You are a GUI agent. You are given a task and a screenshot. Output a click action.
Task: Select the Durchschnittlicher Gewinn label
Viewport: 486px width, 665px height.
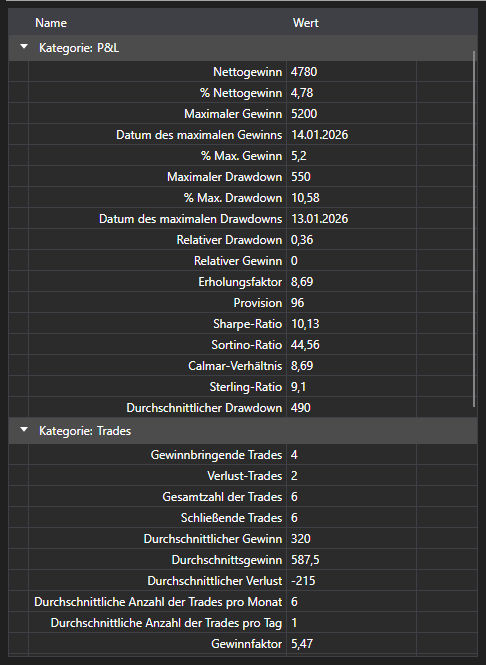click(x=212, y=539)
